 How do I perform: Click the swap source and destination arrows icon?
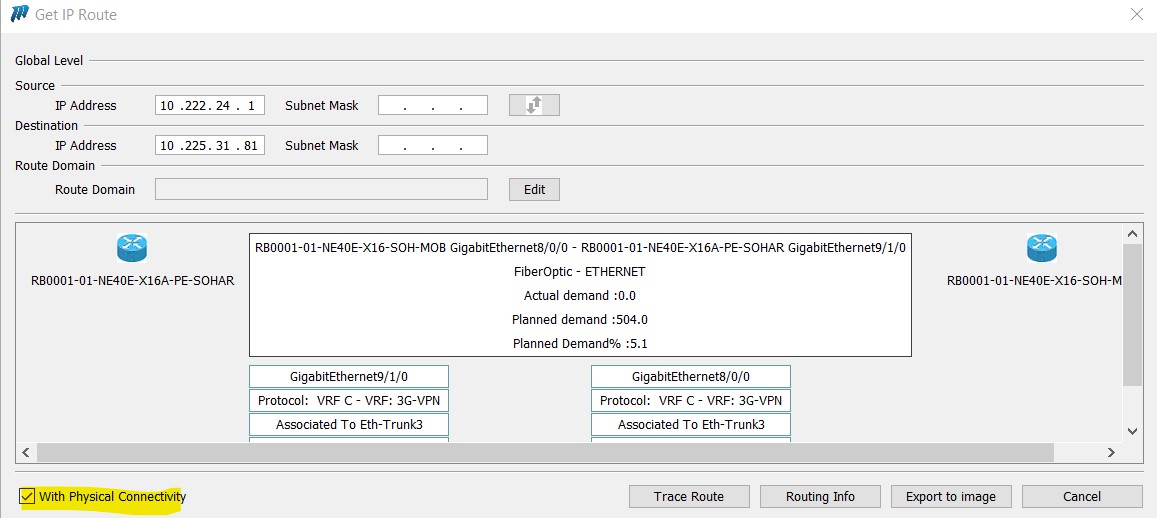(534, 105)
